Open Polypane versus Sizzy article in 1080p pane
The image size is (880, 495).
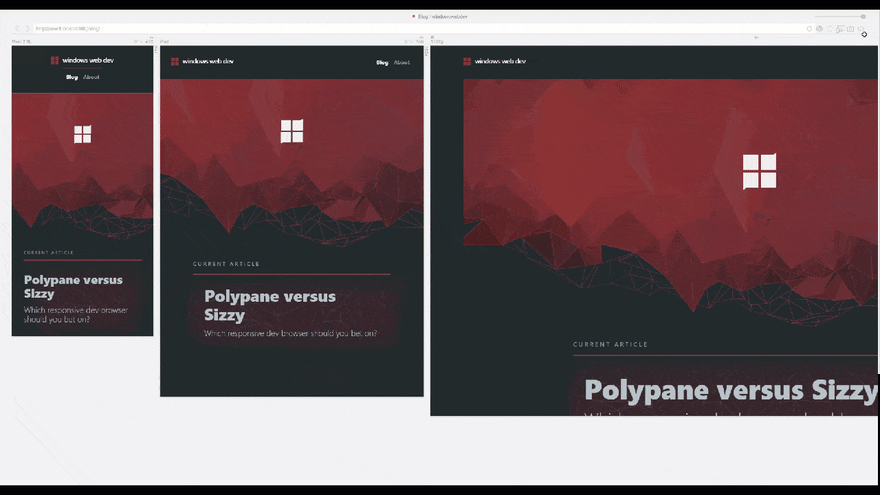point(730,390)
